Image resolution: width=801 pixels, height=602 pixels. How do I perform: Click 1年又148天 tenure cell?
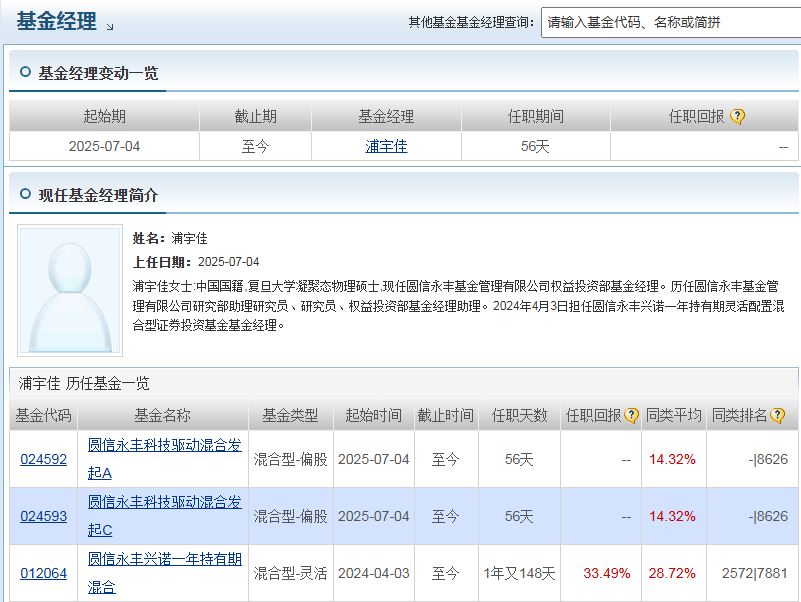[519, 573]
